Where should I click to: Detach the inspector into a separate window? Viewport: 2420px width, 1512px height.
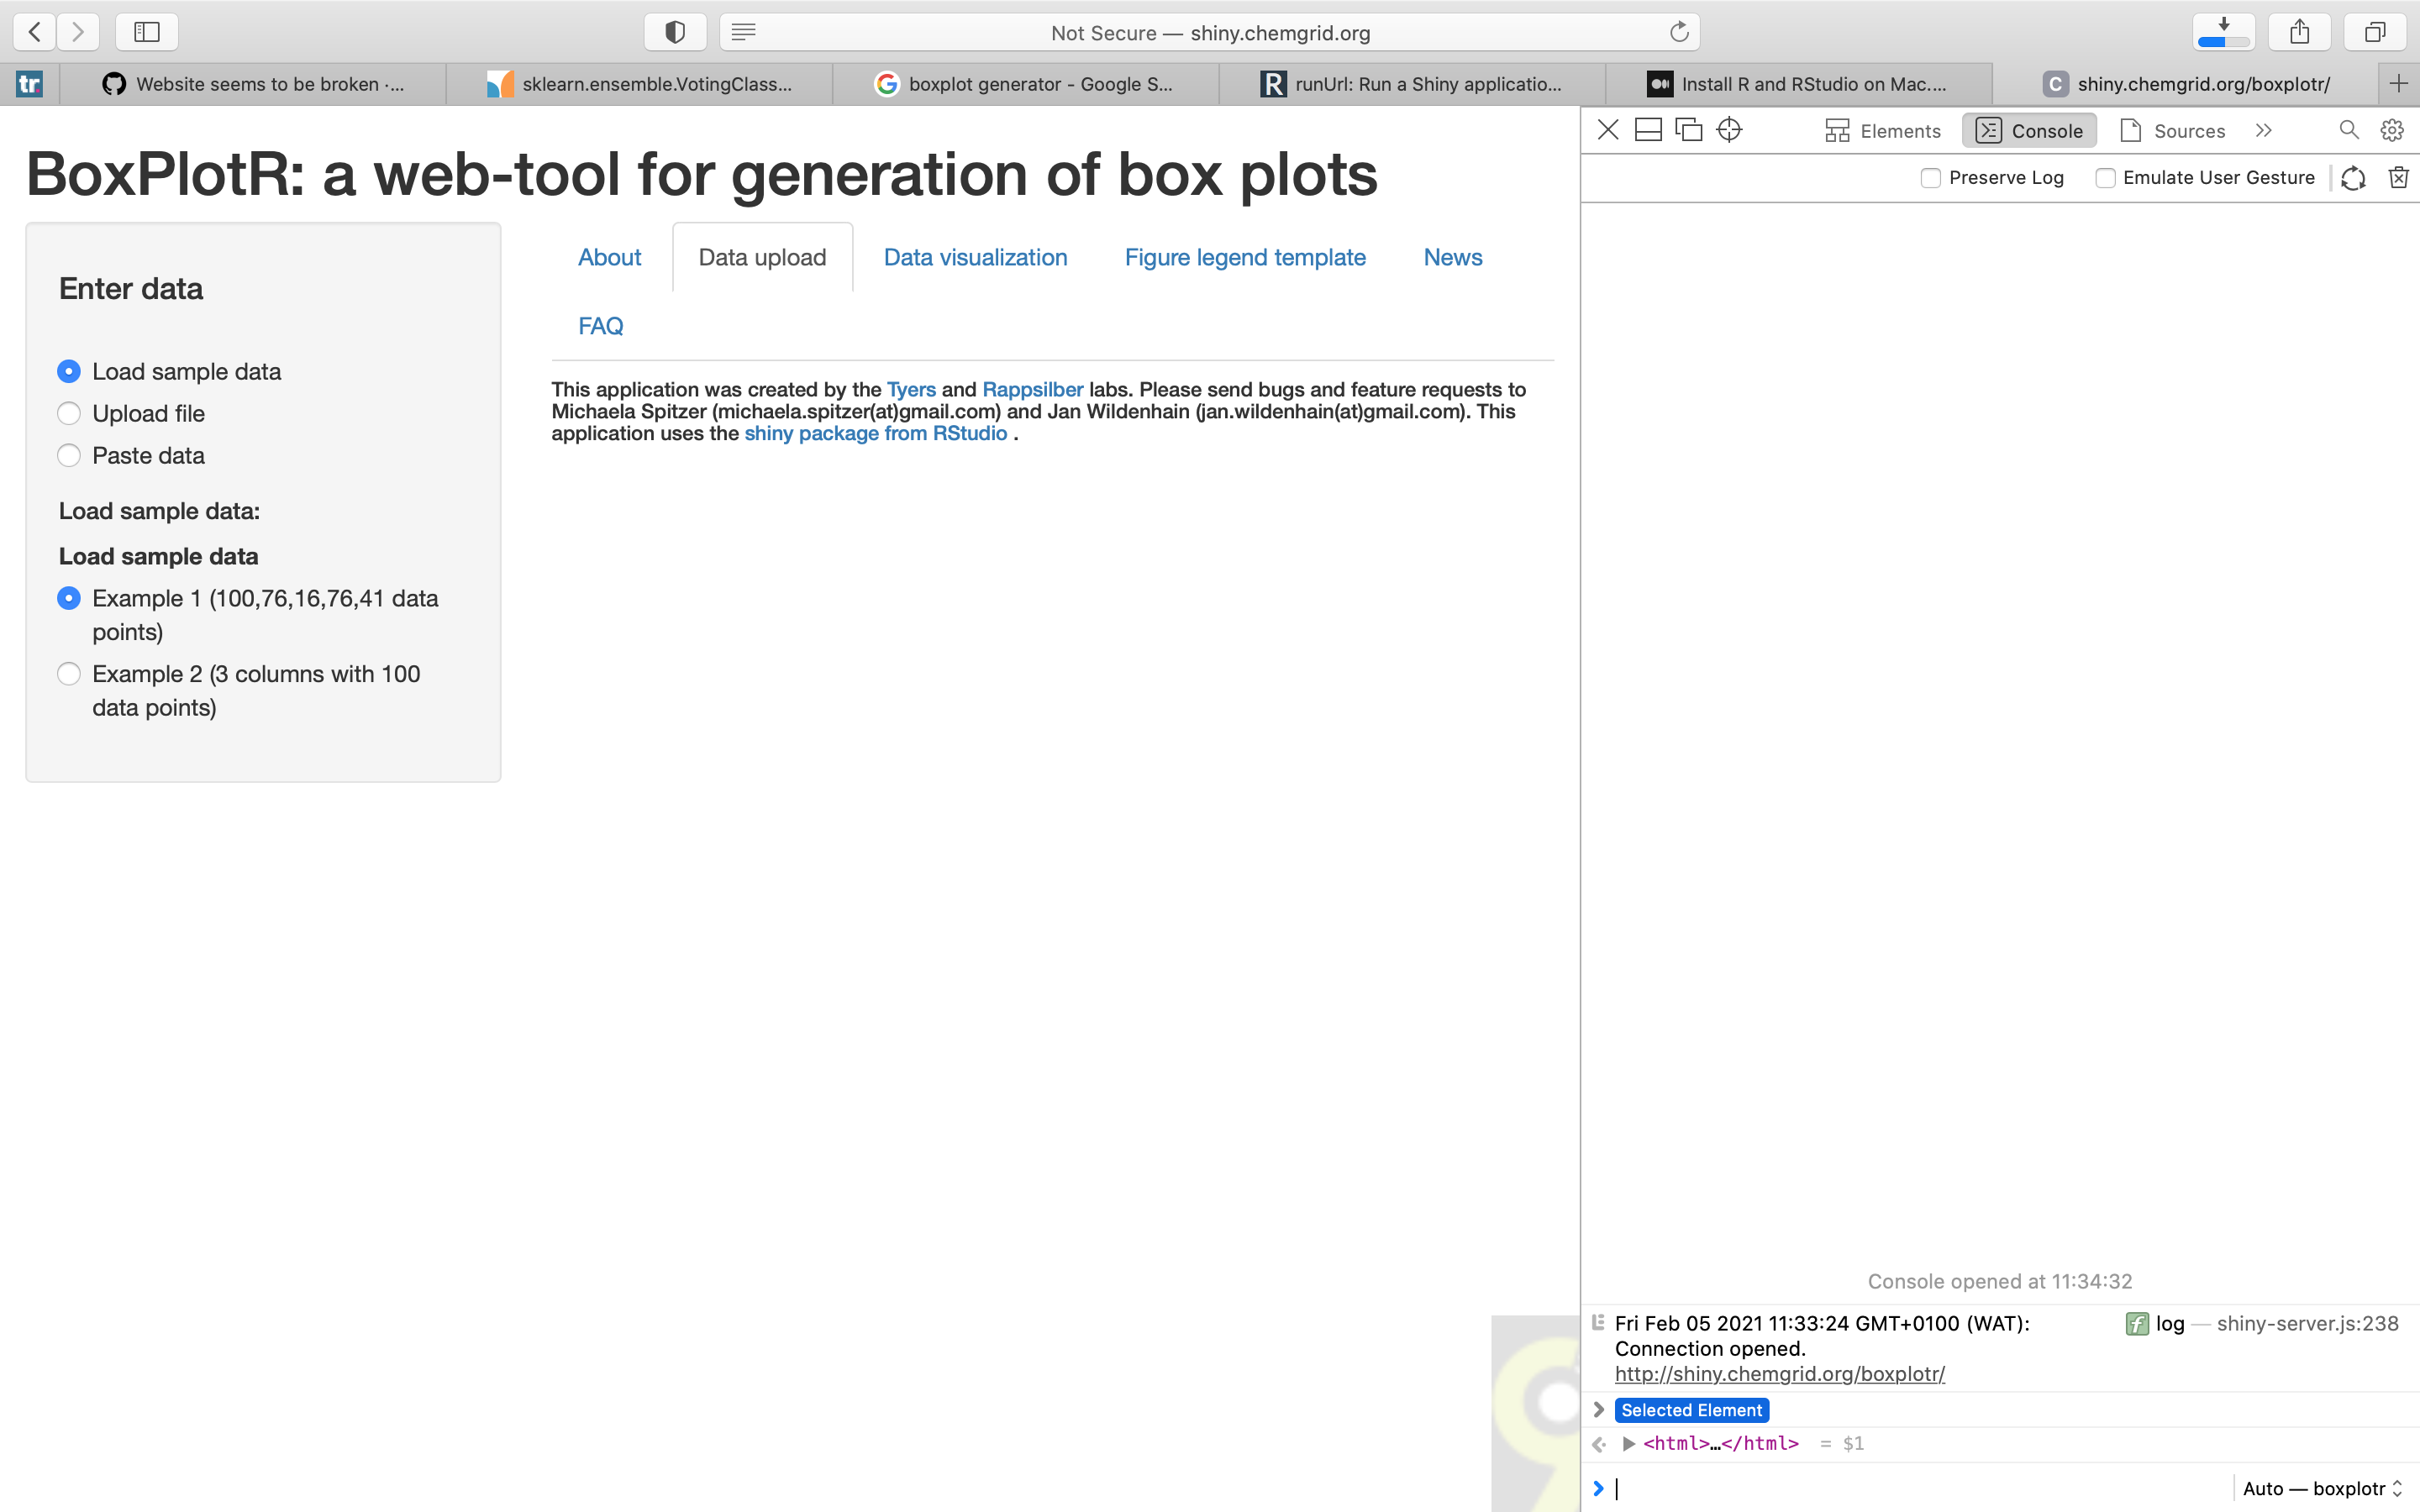click(1689, 130)
